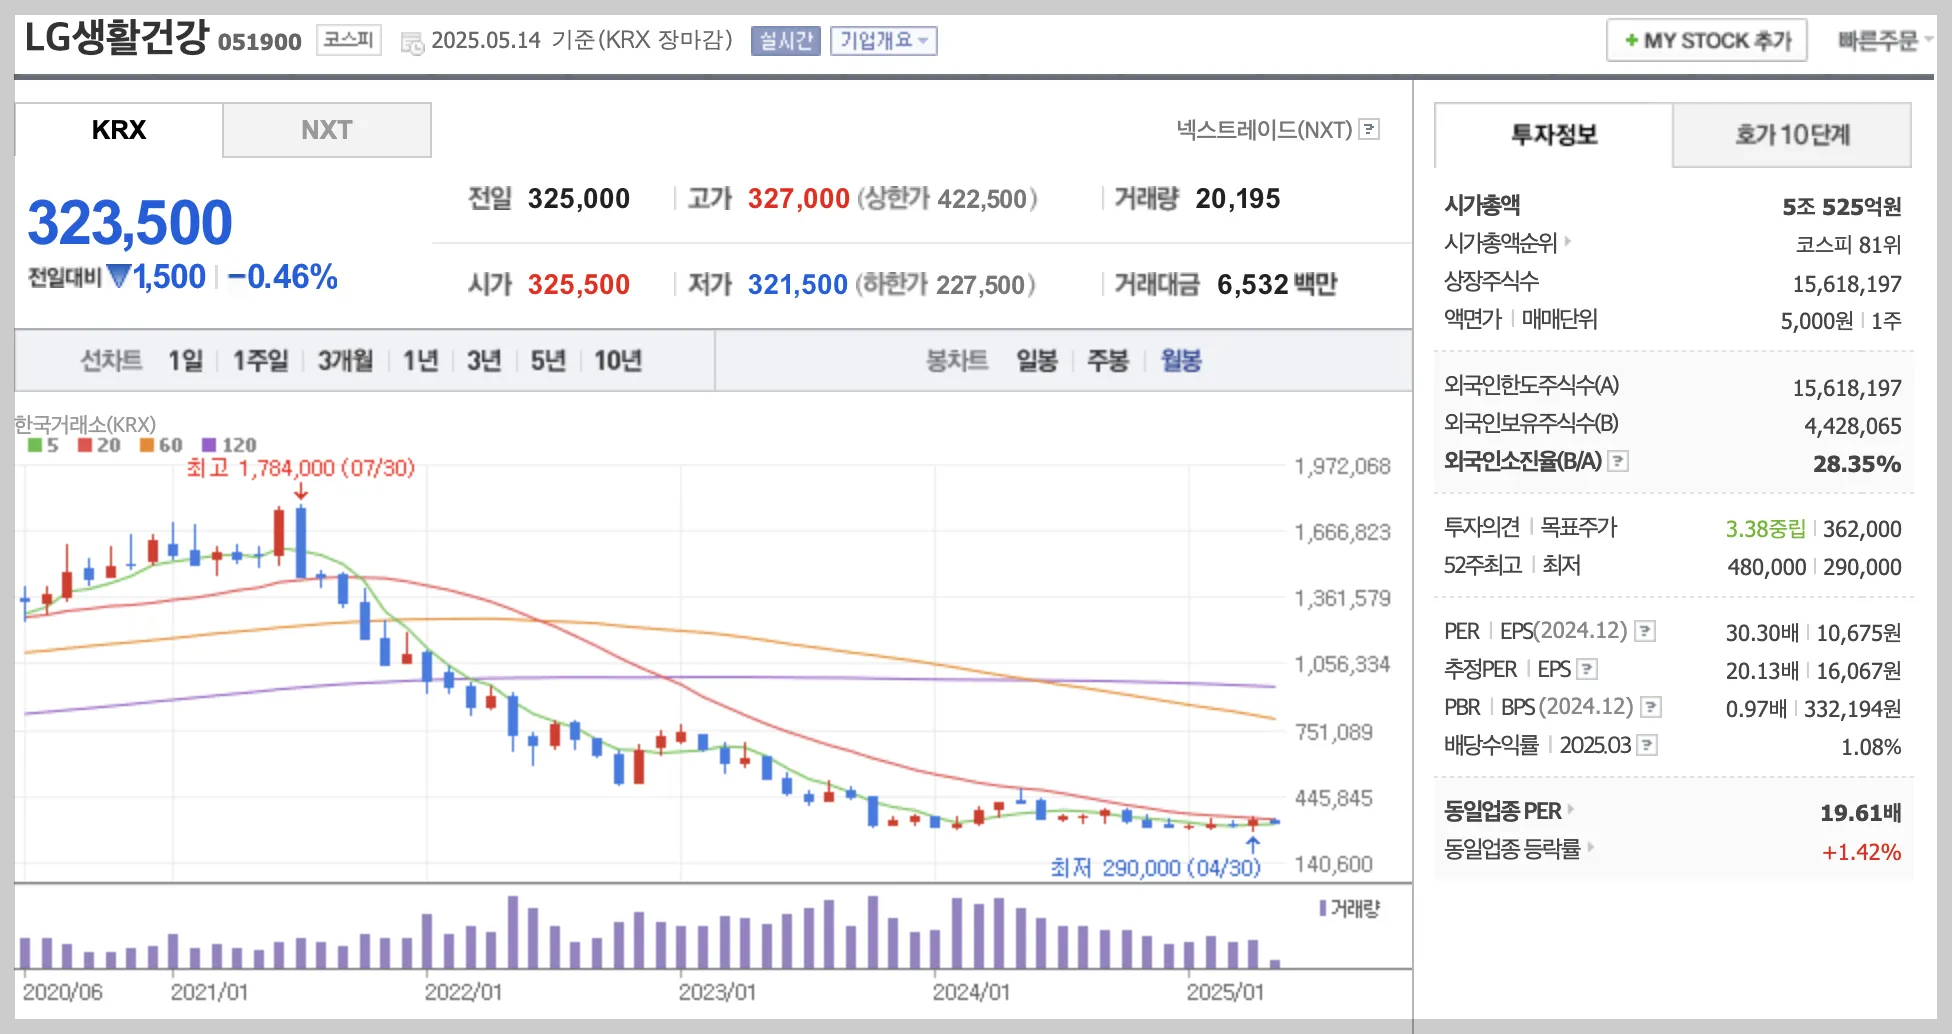Viewport: 1952px width, 1034px height.
Task: Open the 외국인소진율 help question icon
Action: coord(1618,461)
